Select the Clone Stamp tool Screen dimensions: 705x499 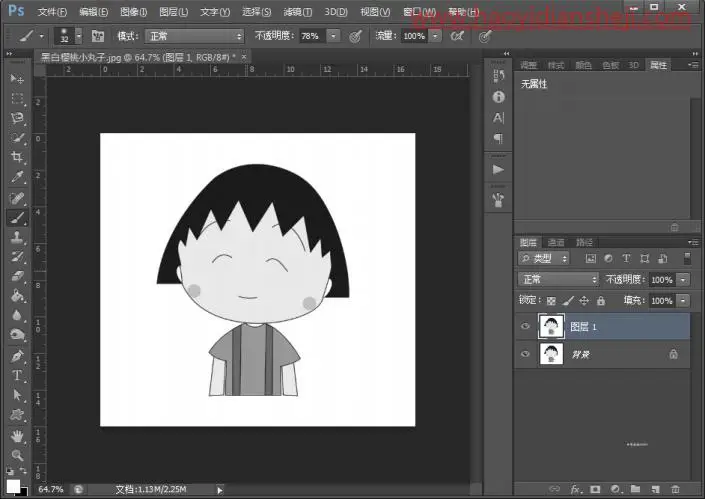[x=17, y=237]
